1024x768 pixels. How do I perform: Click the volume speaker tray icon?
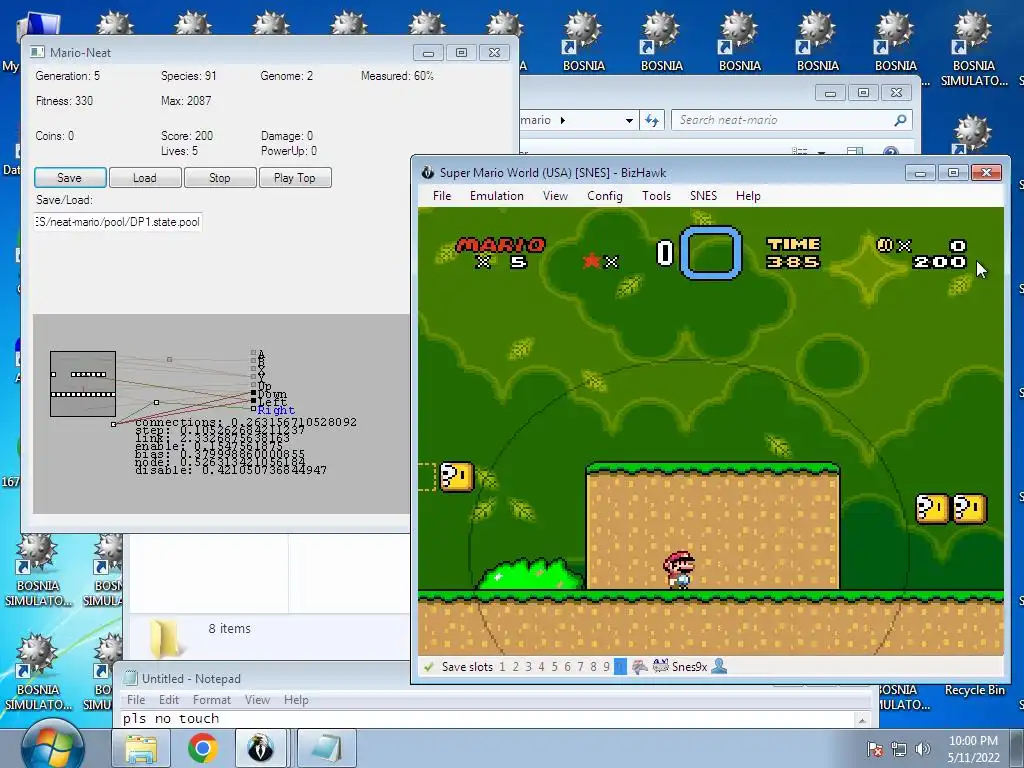point(923,749)
